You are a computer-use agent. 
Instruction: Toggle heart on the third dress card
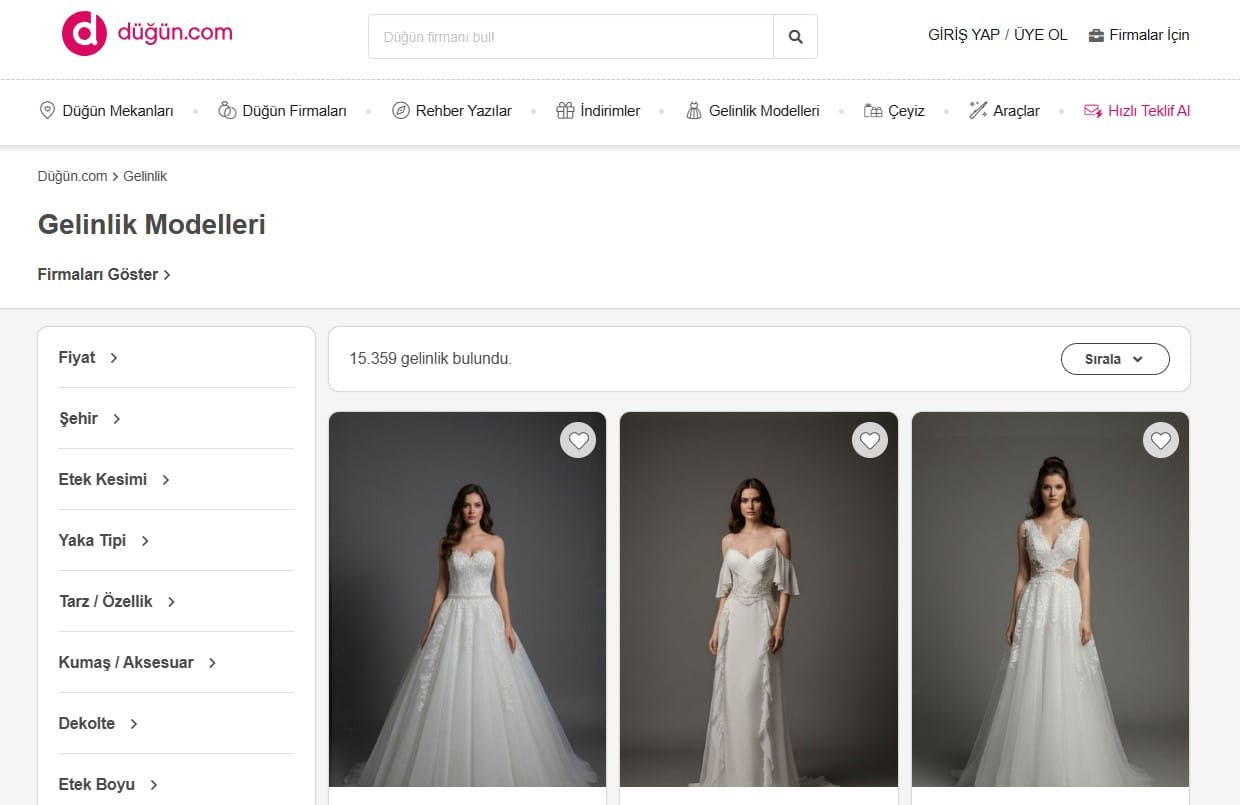(x=1160, y=440)
